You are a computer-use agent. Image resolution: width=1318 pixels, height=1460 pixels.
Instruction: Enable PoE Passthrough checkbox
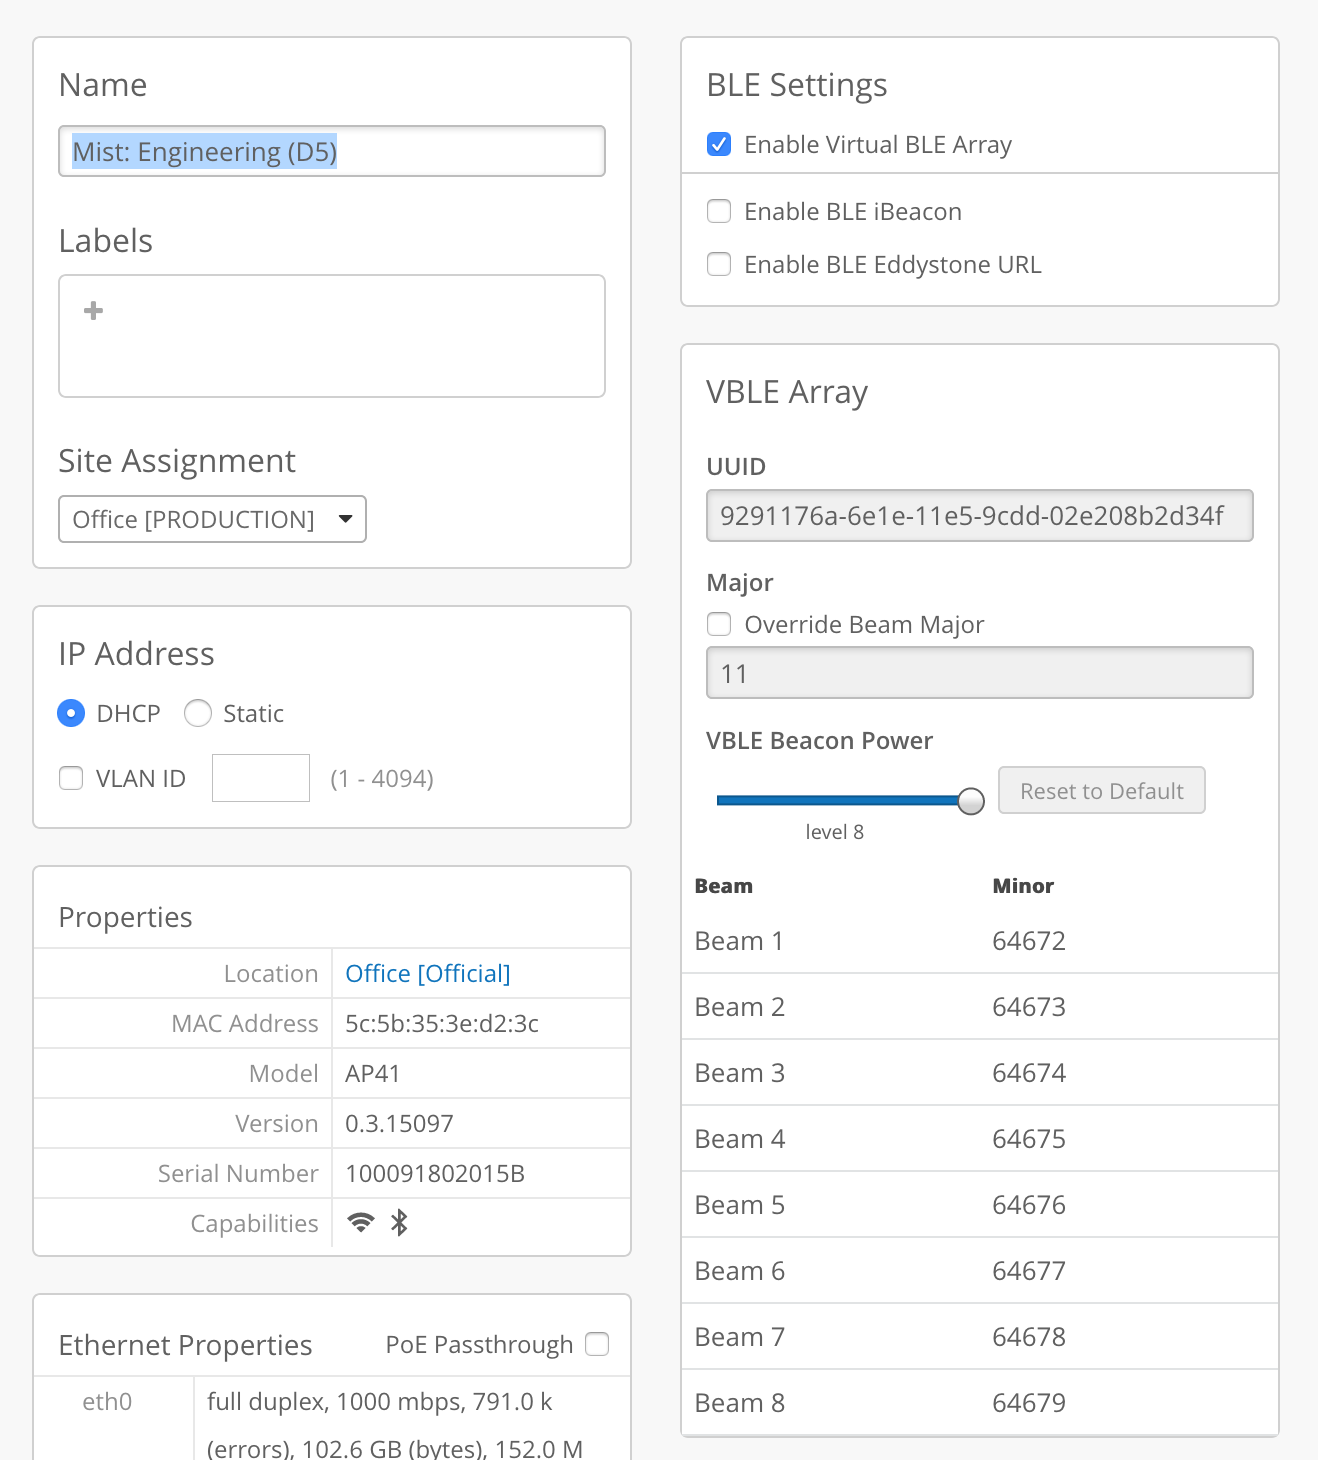click(x=597, y=1344)
